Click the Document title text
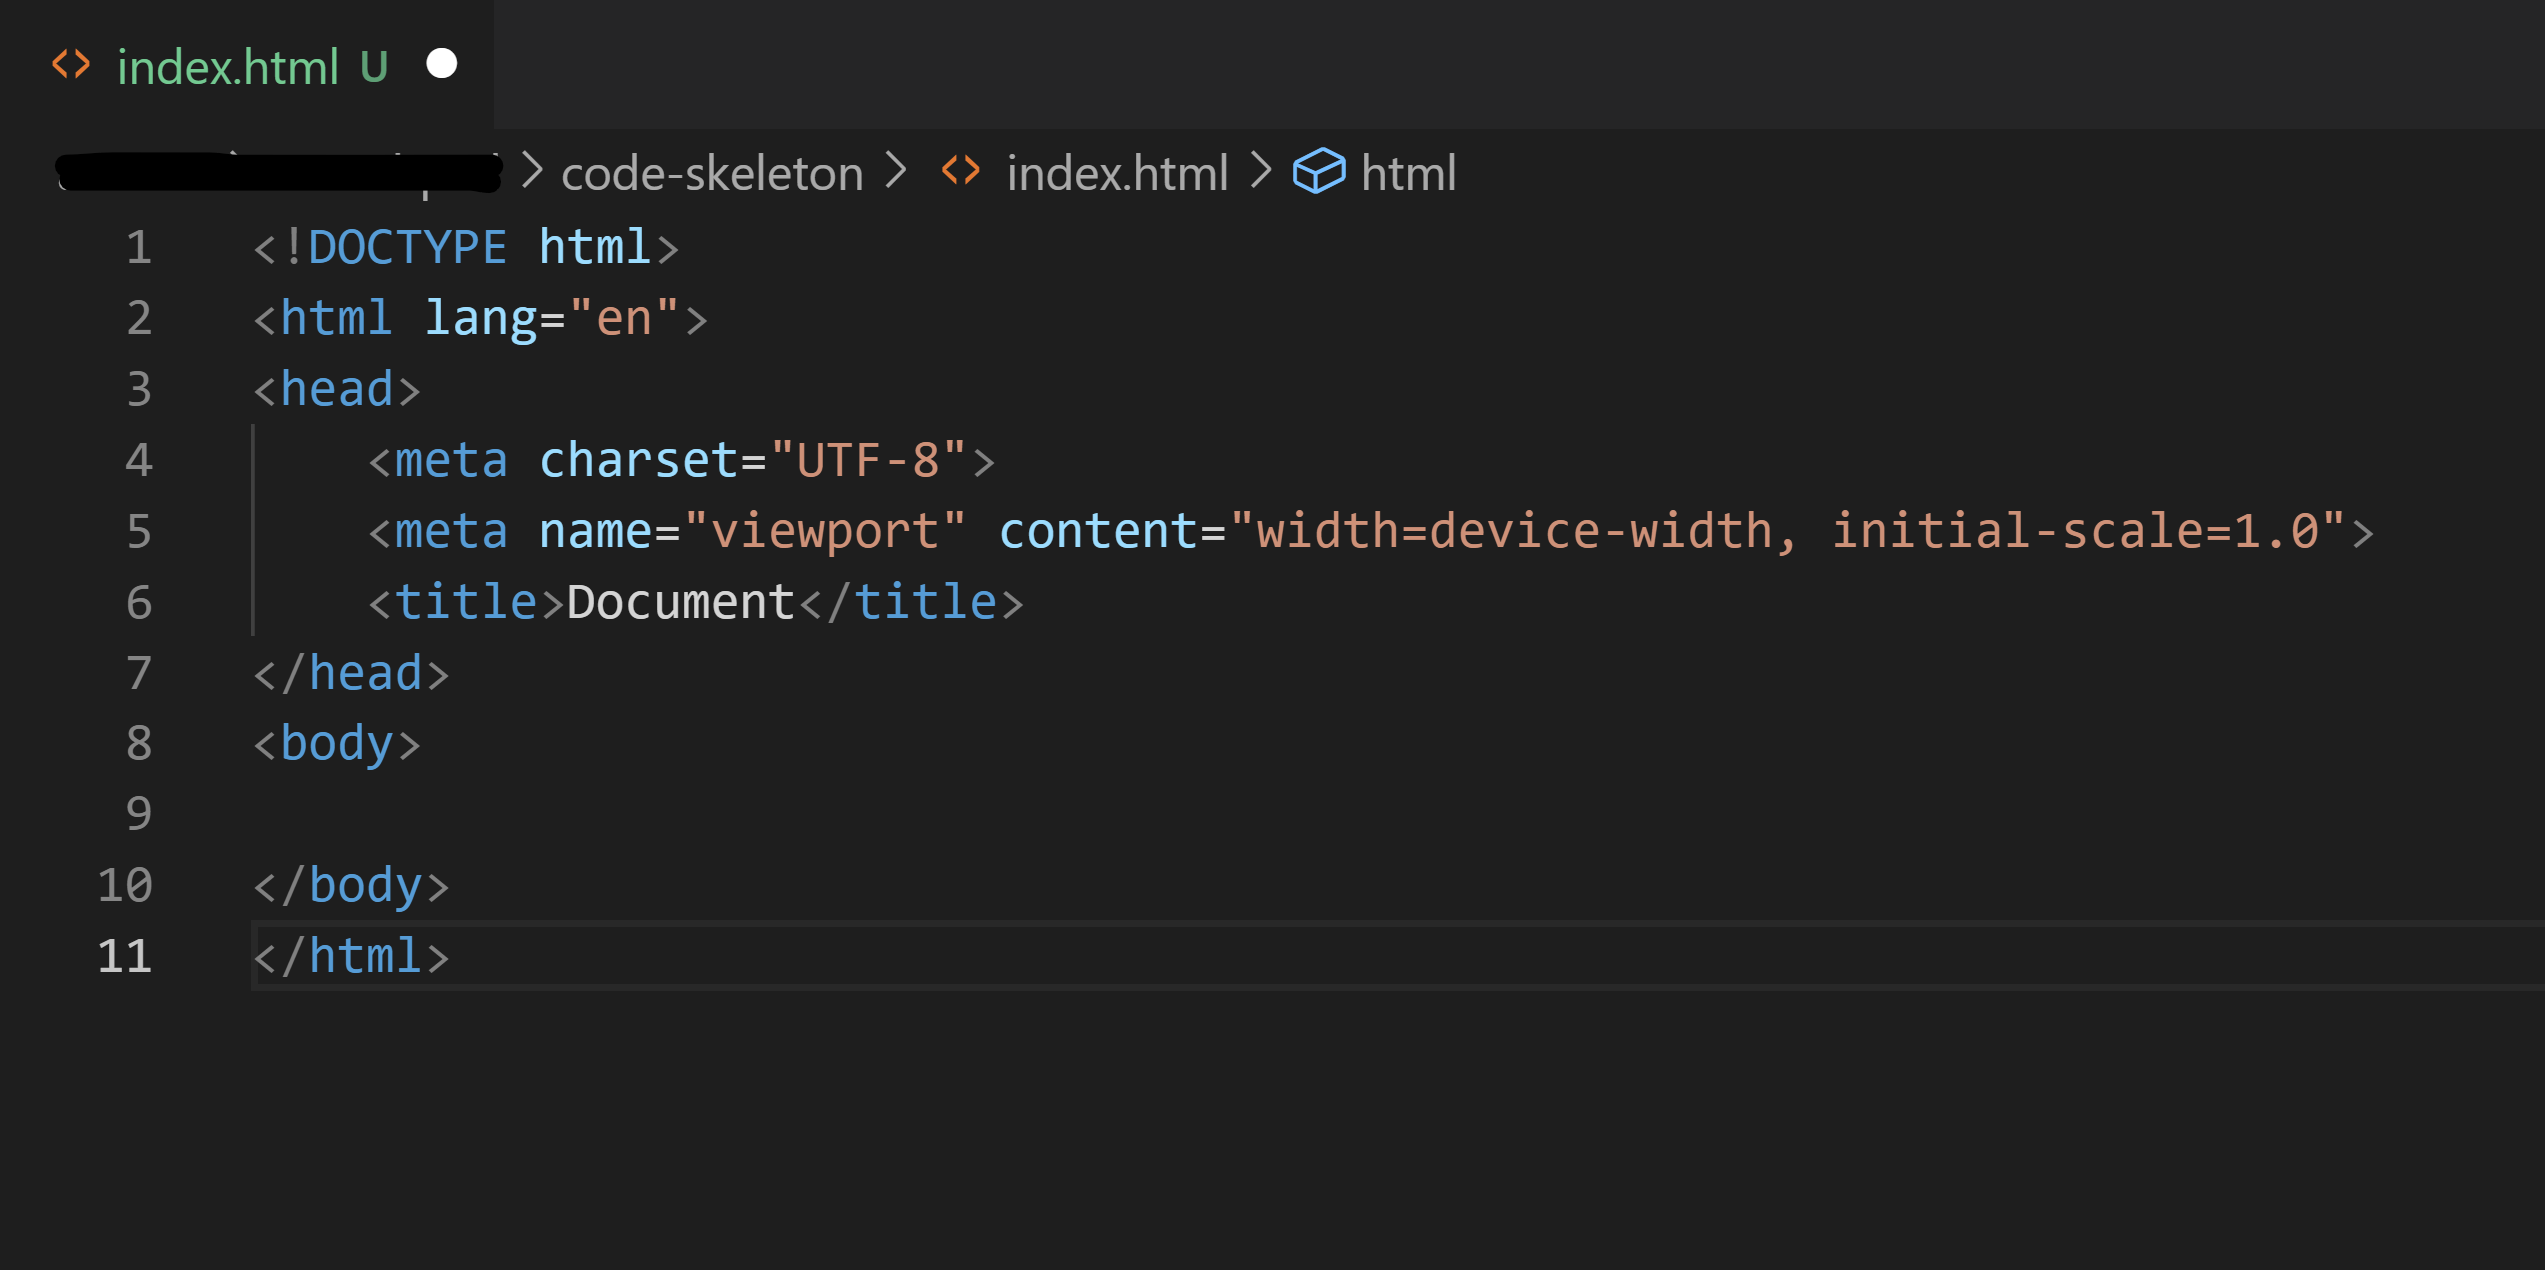 [681, 603]
